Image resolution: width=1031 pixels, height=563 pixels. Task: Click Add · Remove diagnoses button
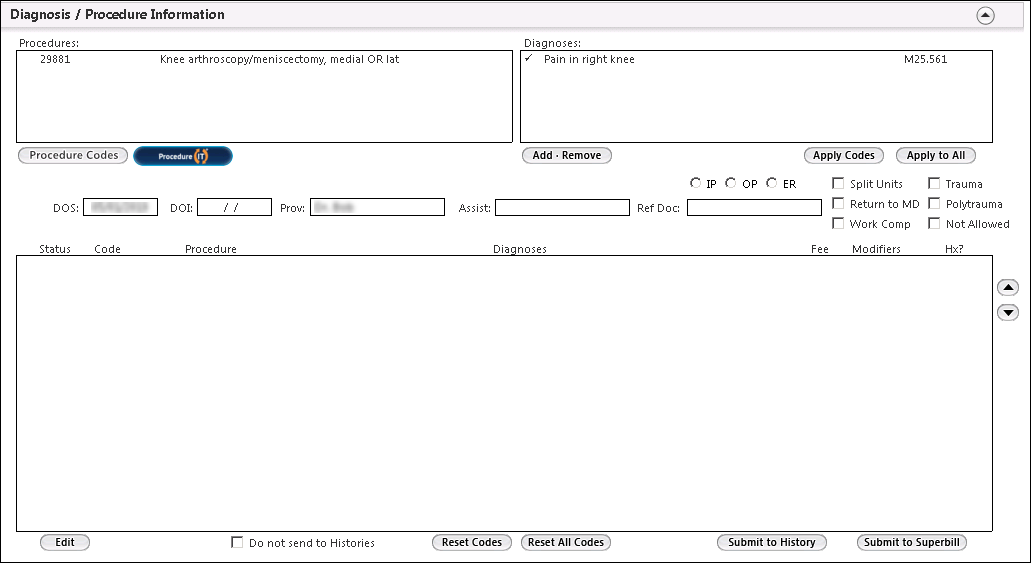coord(567,156)
